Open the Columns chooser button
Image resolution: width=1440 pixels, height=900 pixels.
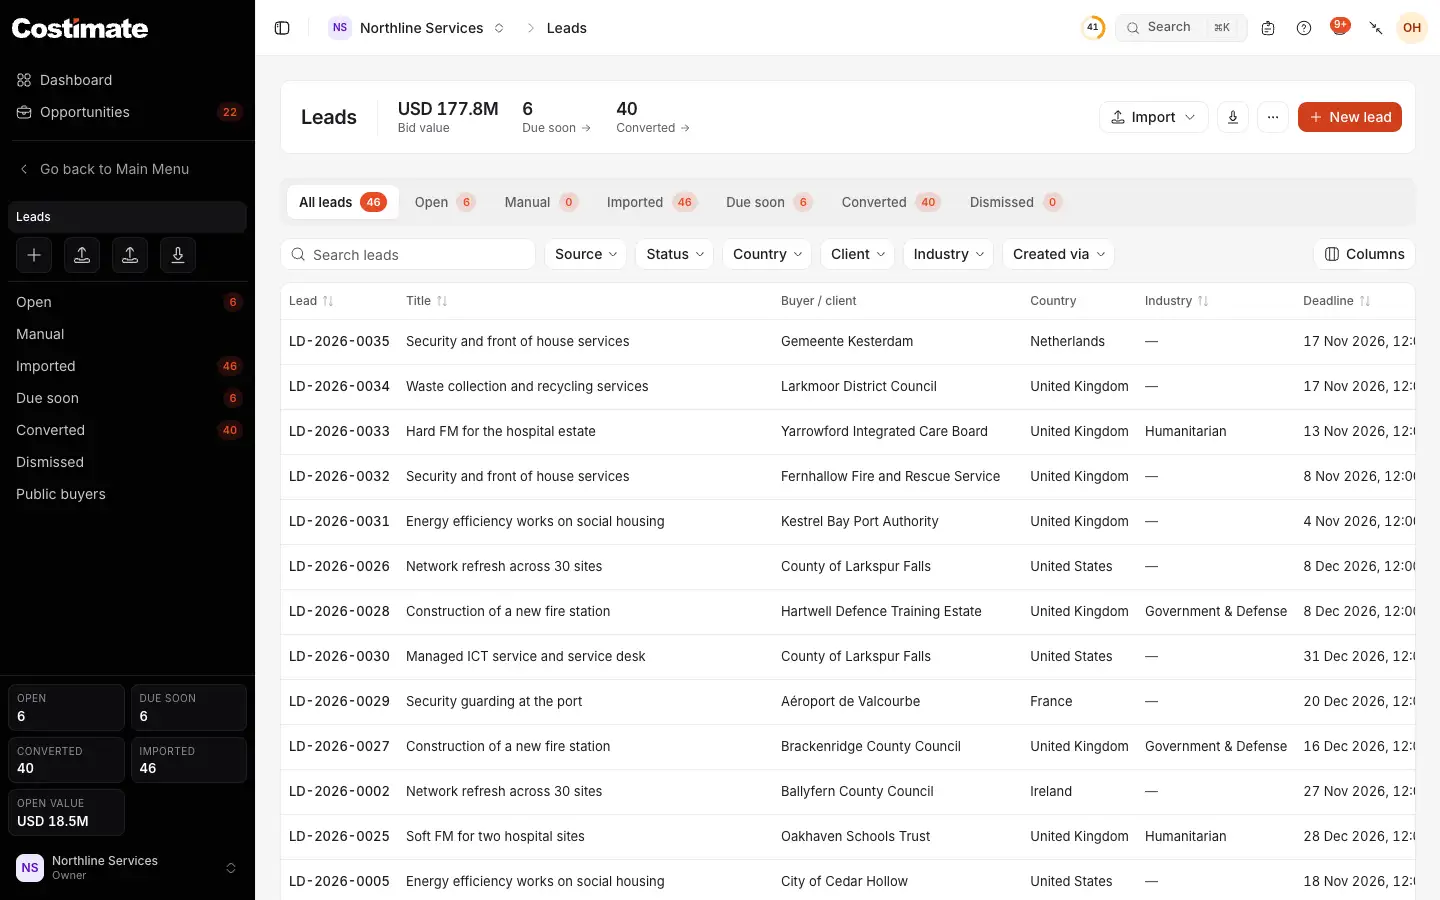tap(1364, 254)
